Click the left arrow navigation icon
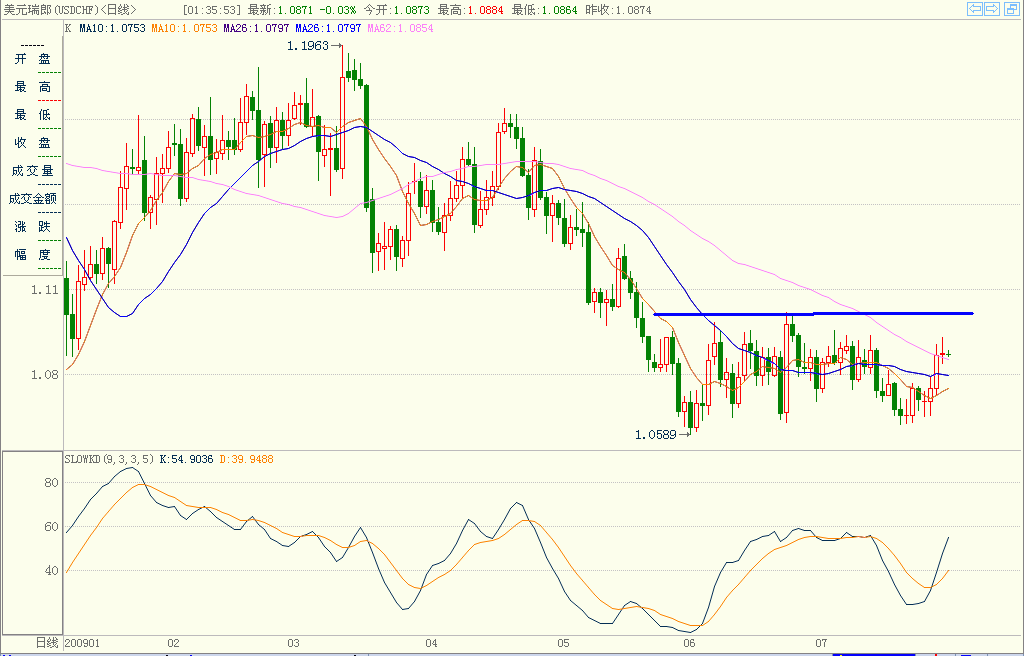 click(975, 8)
